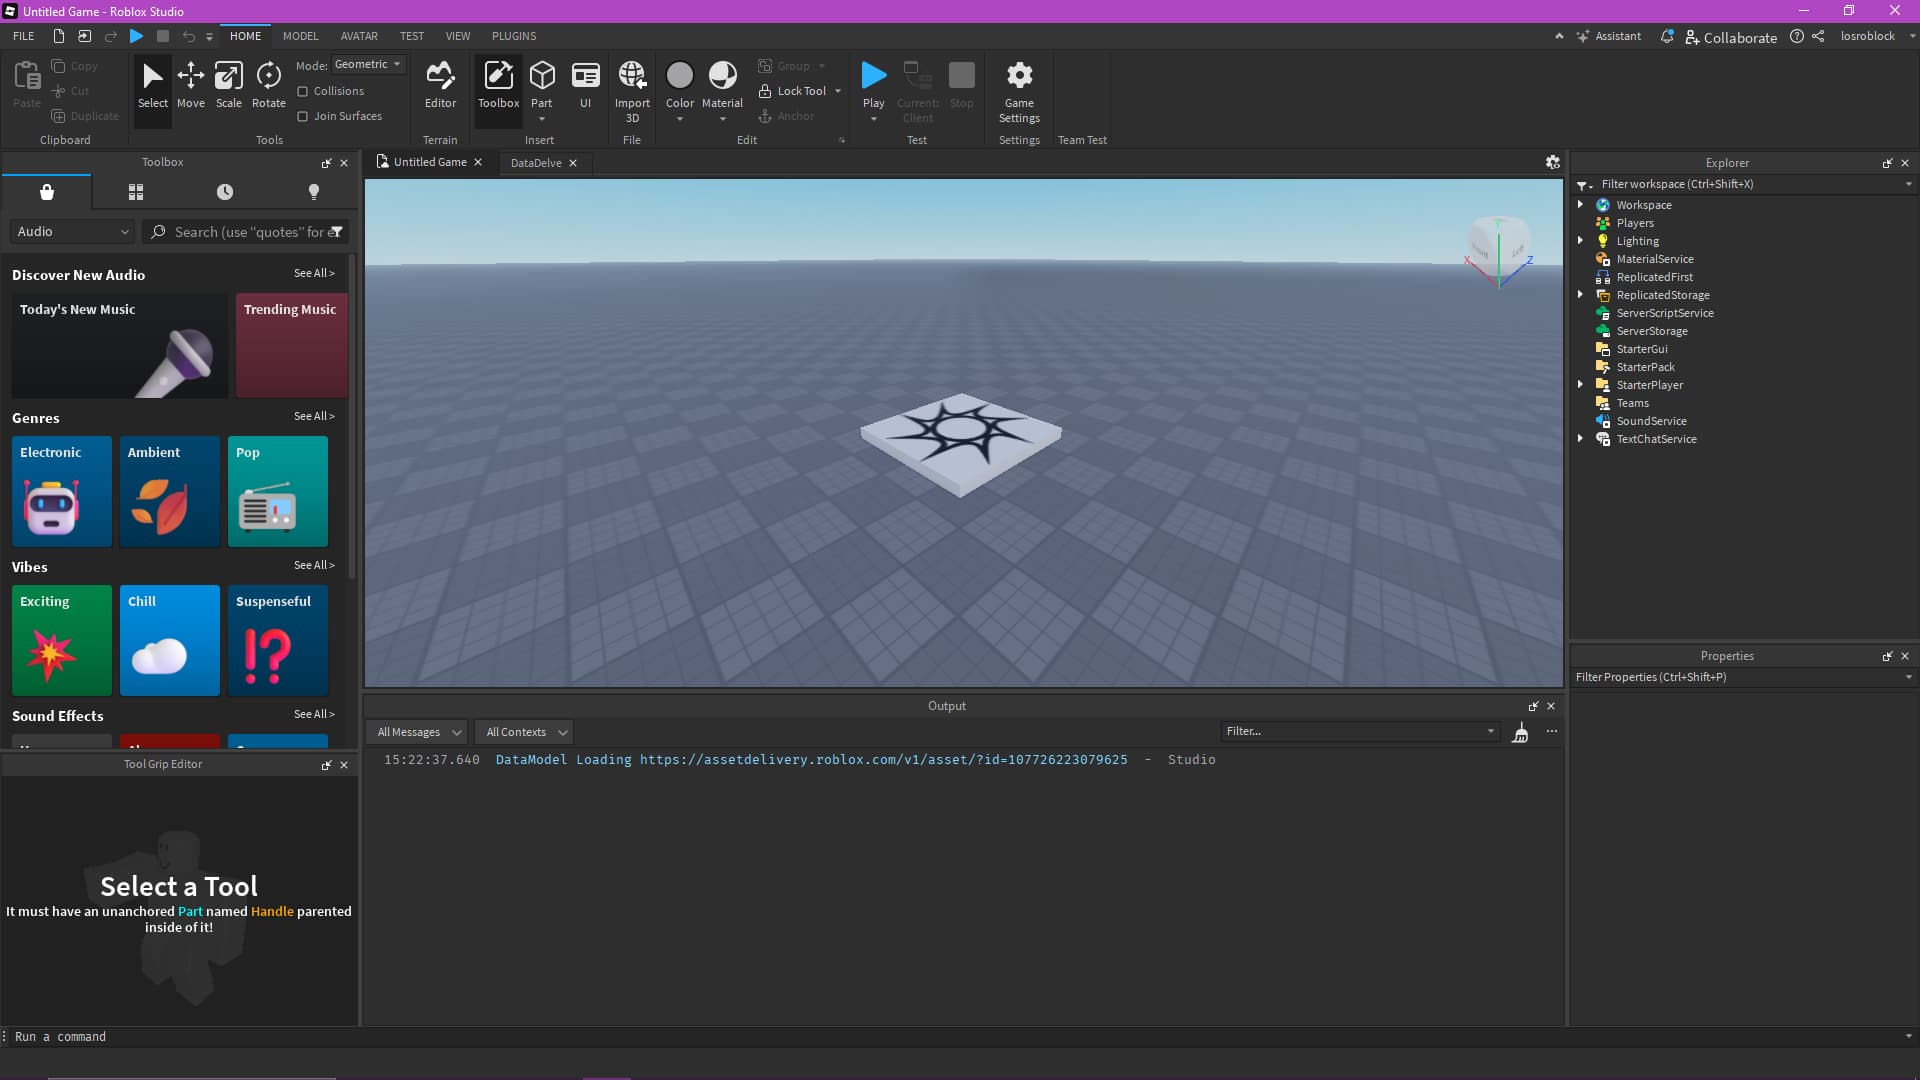
Task: Click the Collaborate button
Action: point(1731,37)
